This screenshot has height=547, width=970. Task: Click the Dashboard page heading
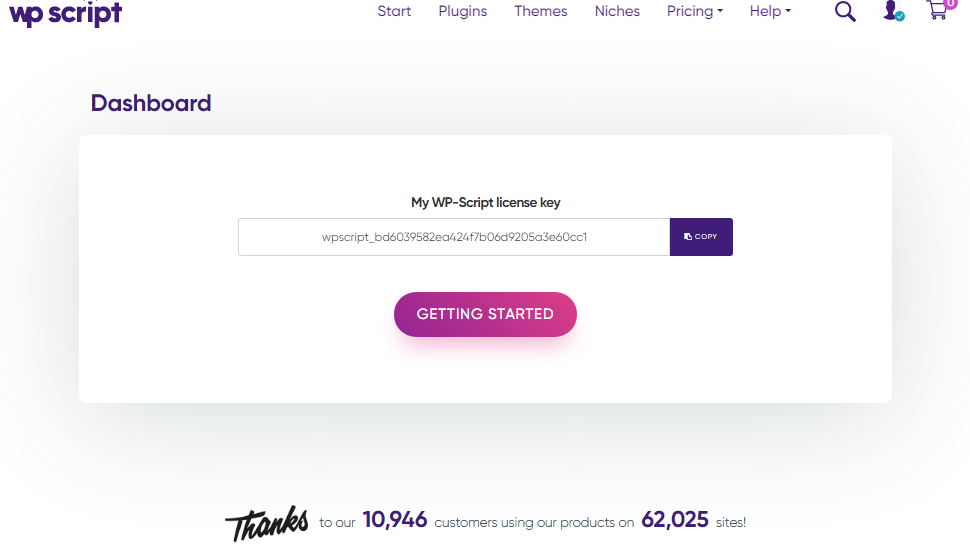click(x=151, y=103)
